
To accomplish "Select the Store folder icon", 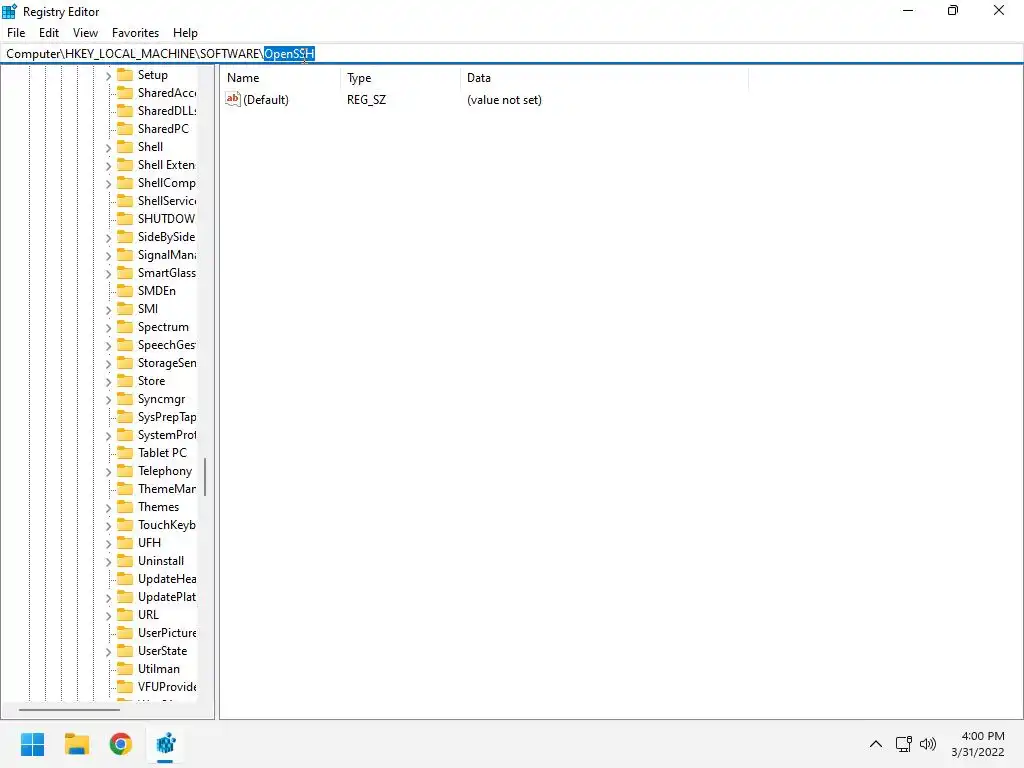I will (x=125, y=381).
